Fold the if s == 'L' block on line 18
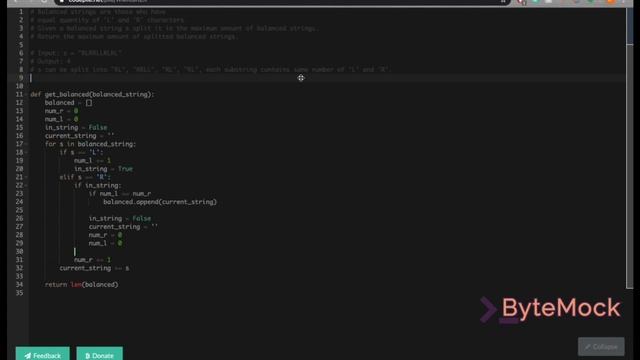The image size is (640, 360). 27,153
